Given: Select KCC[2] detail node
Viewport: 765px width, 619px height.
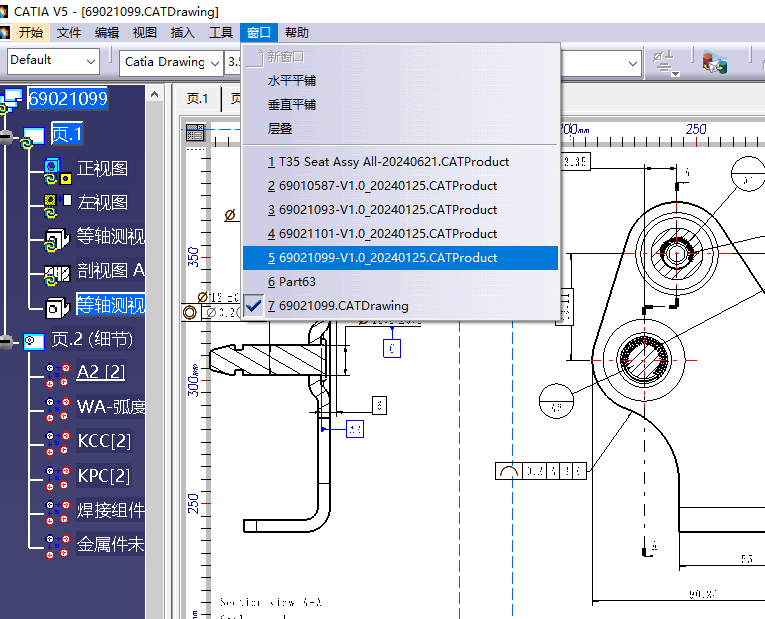Looking at the screenshot, I should (x=104, y=440).
